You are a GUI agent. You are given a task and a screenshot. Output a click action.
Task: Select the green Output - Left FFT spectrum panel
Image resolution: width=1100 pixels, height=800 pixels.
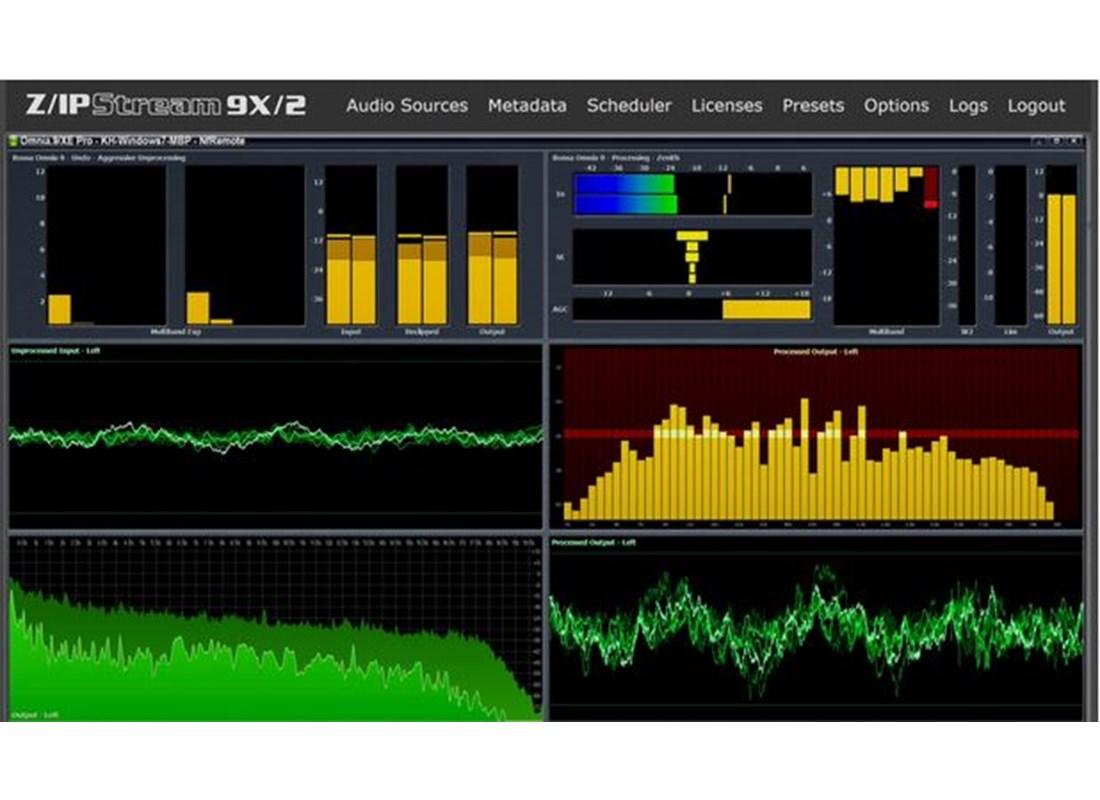click(276, 630)
